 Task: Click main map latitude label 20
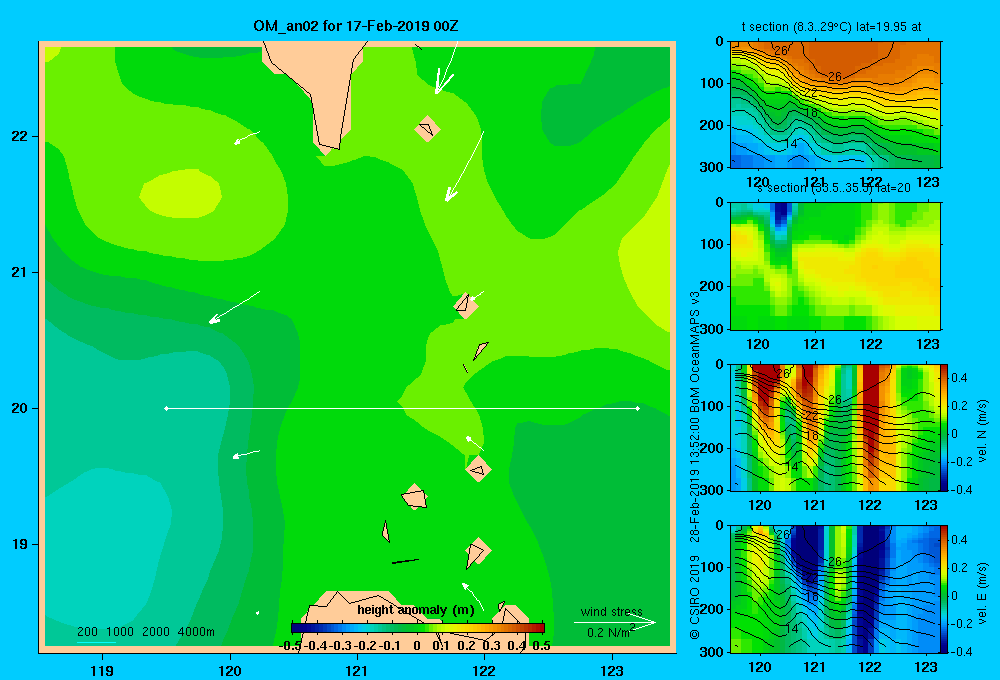[x=20, y=408]
